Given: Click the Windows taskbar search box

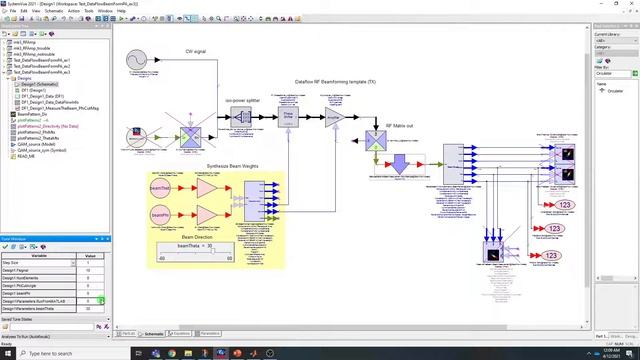Looking at the screenshot, I should [73, 353].
